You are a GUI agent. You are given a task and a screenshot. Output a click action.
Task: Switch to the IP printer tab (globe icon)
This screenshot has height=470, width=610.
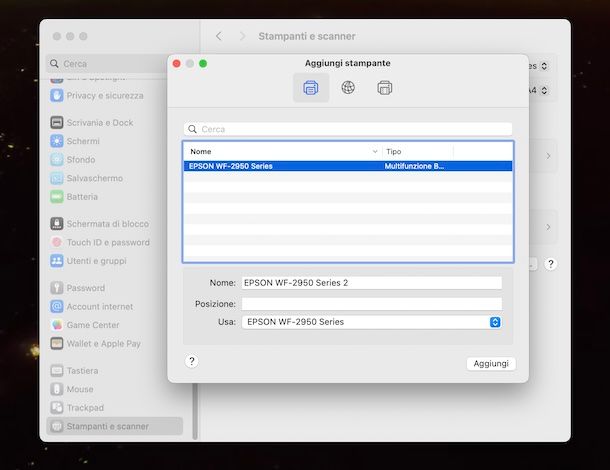(x=348, y=88)
